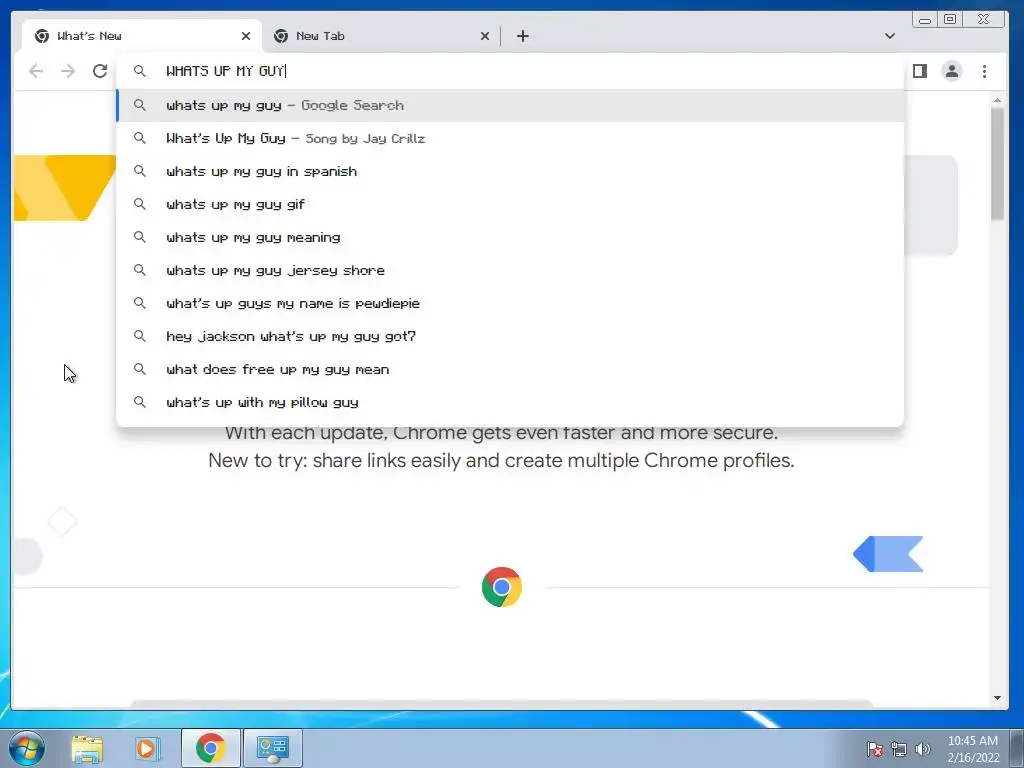1024x768 pixels.
Task: Choose 'what does free up my guy mean'
Action: pyautogui.click(x=510, y=369)
